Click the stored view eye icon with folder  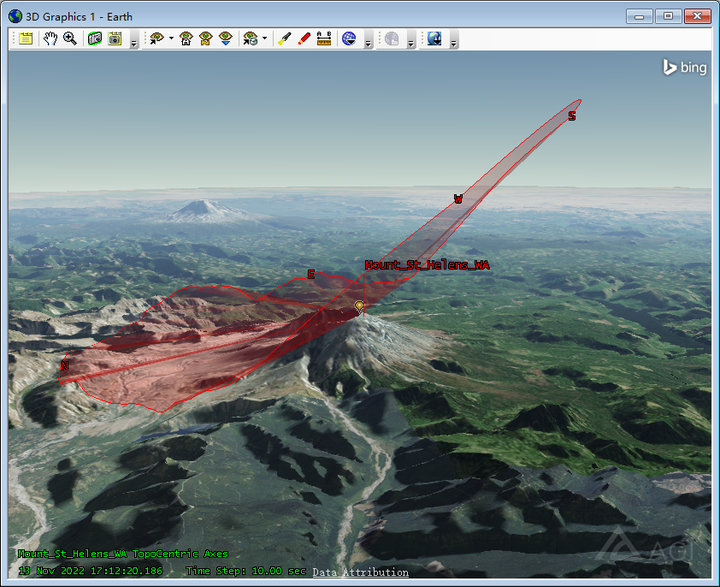pos(206,39)
